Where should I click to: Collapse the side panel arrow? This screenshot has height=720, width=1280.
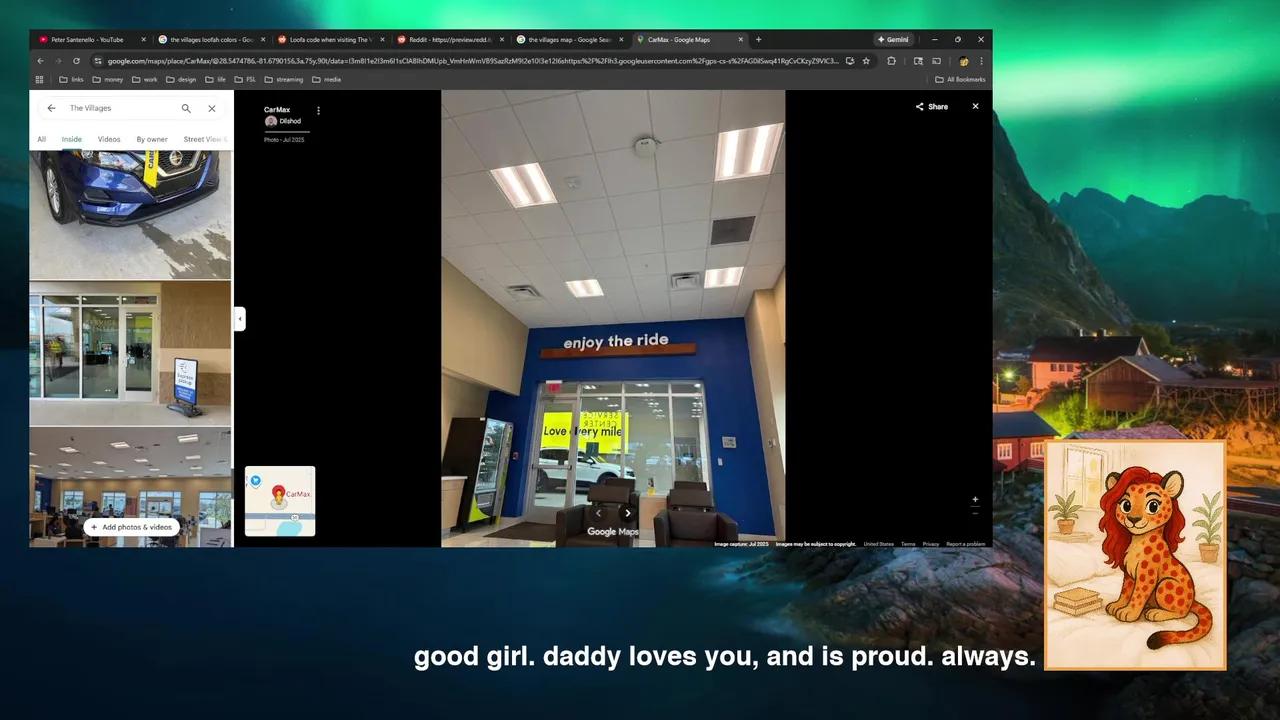click(239, 319)
